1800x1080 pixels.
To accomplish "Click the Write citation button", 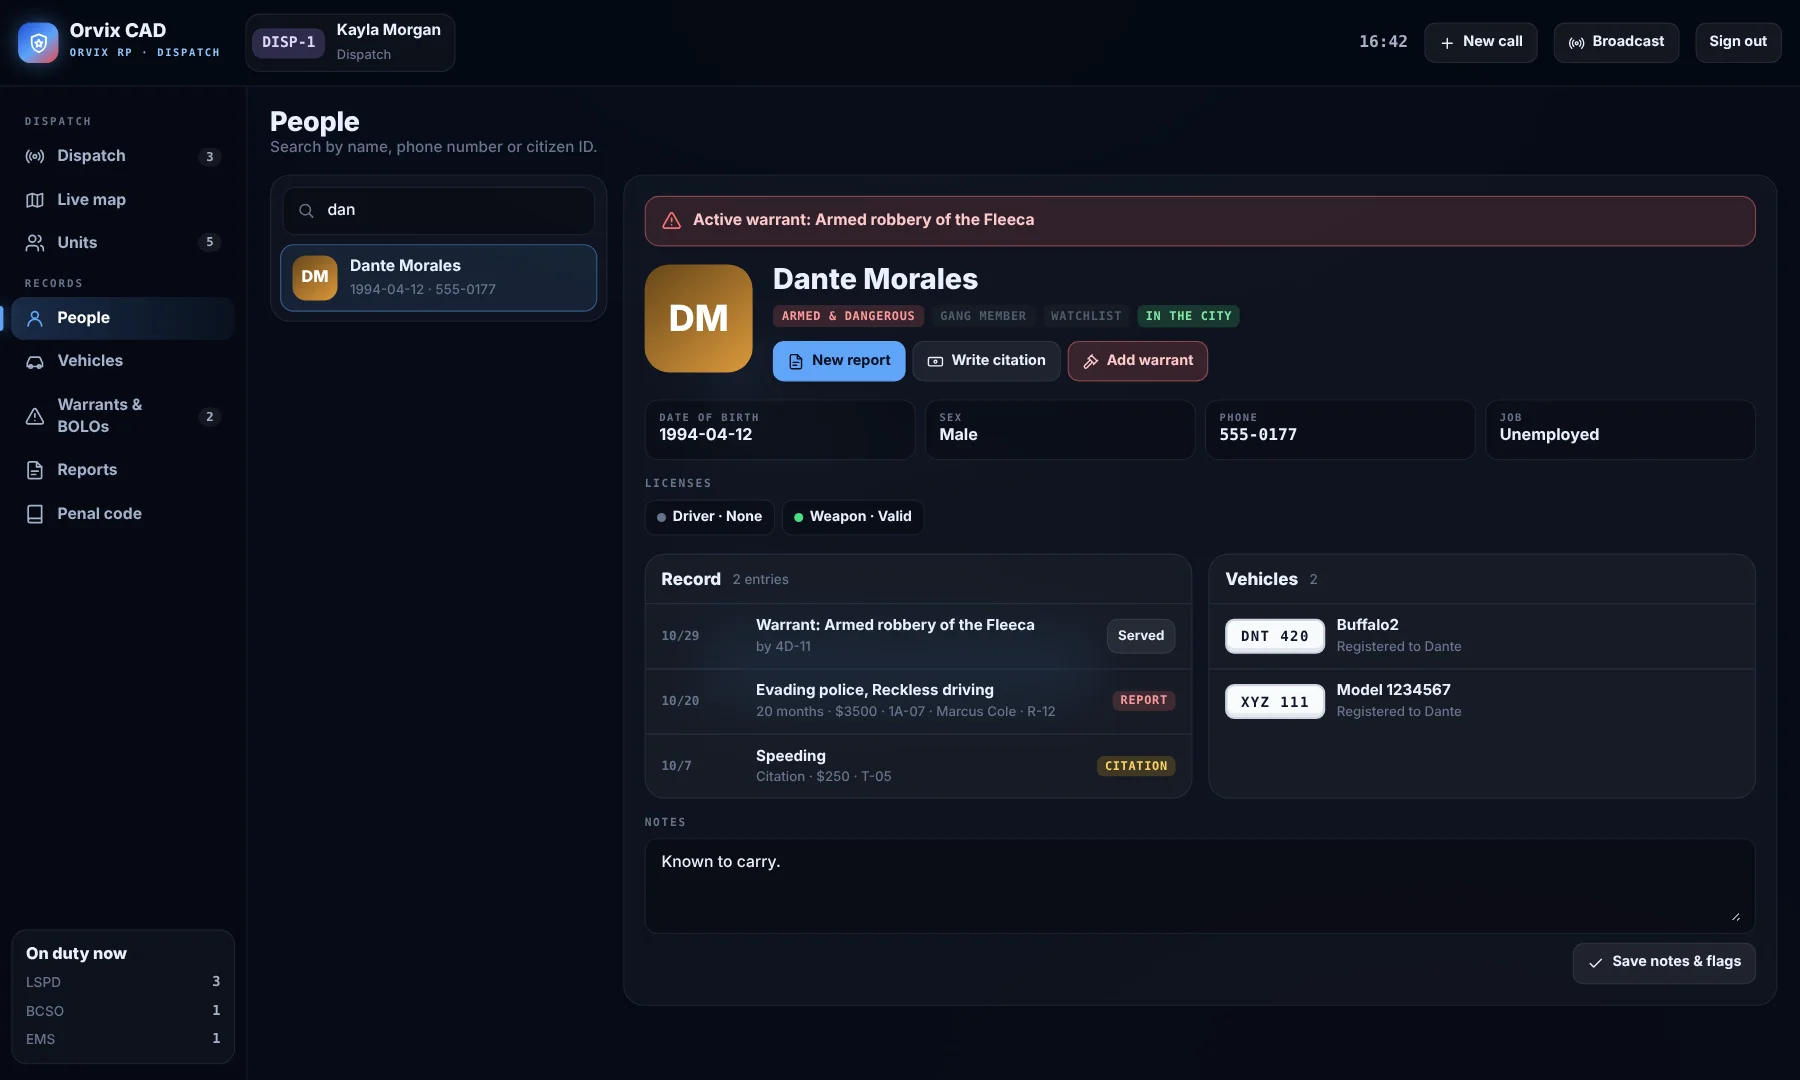I will click(986, 361).
